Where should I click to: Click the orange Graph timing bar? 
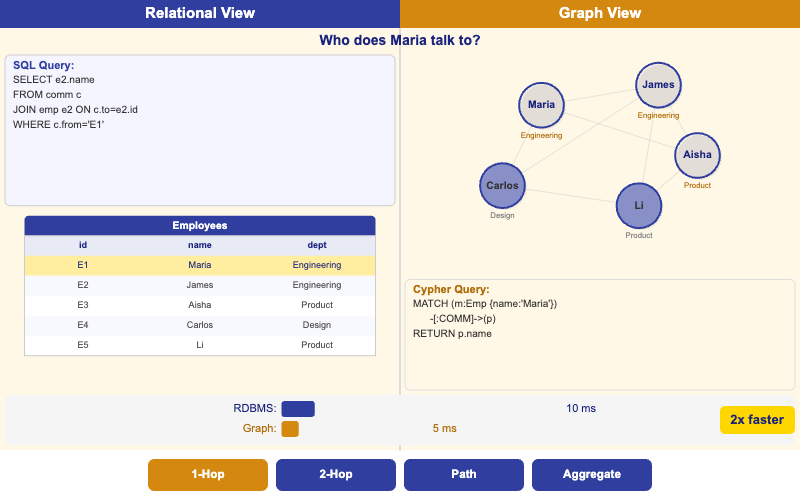(290, 429)
